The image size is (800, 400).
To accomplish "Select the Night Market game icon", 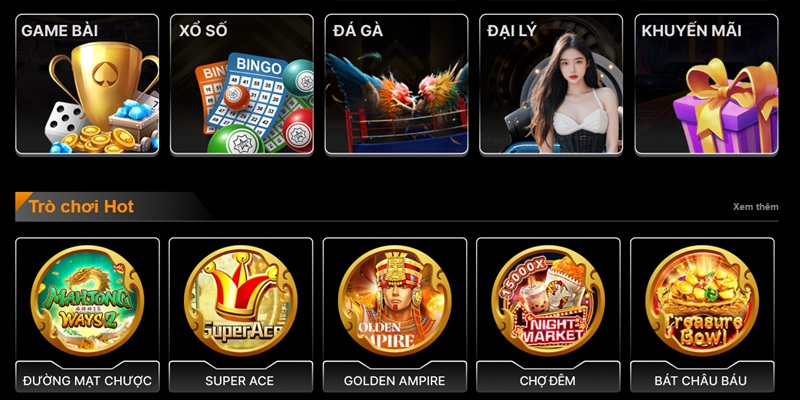I will (548, 301).
